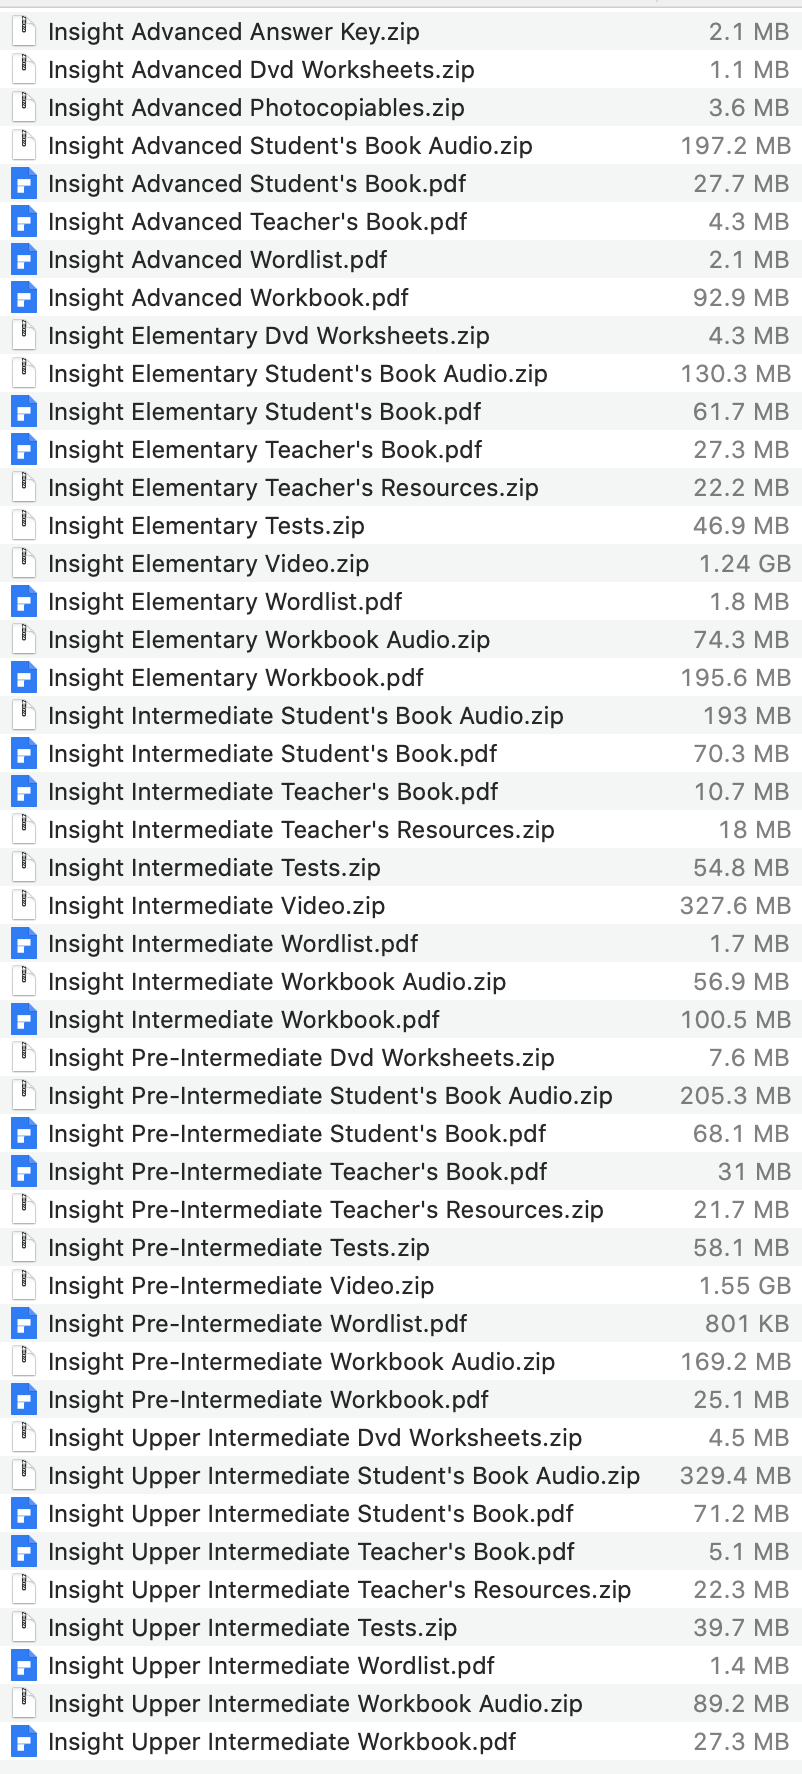Click the PDF icon beside Insight Intermediate Workbook.pdf
The width and height of the screenshot is (802, 1774).
23,1020
